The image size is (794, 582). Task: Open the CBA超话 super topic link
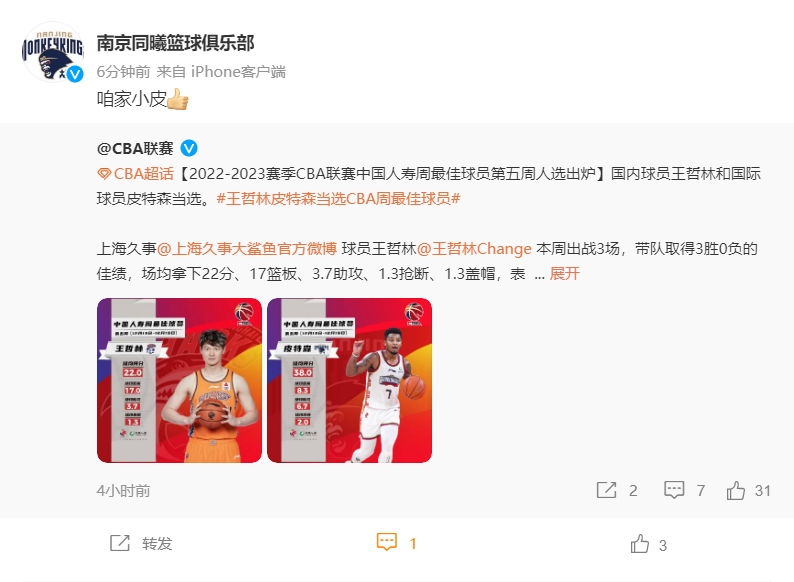click(144, 174)
